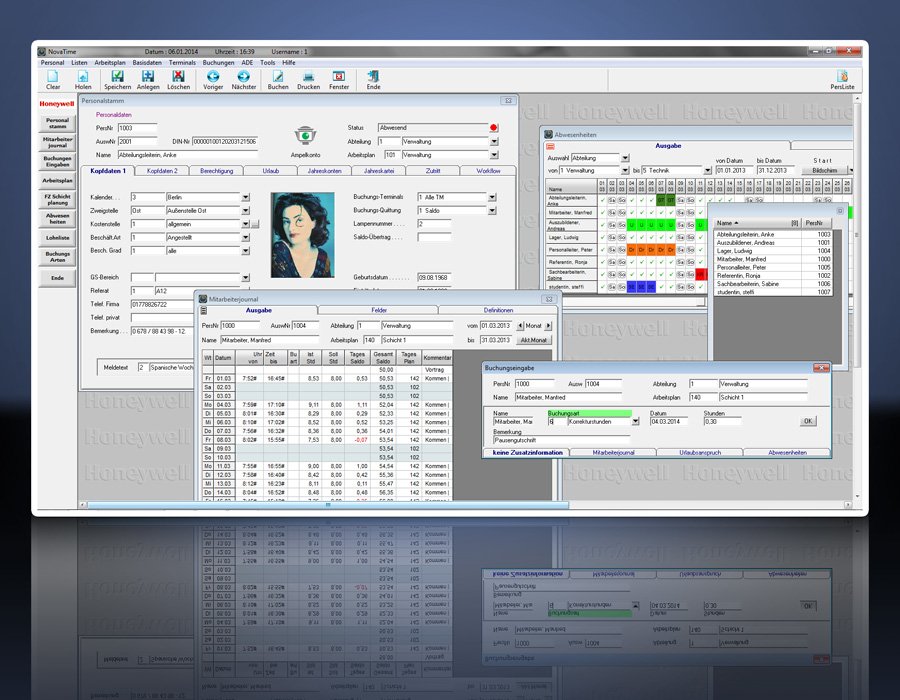Expand the Beschäft.Art Angestellt dropdown

click(246, 237)
